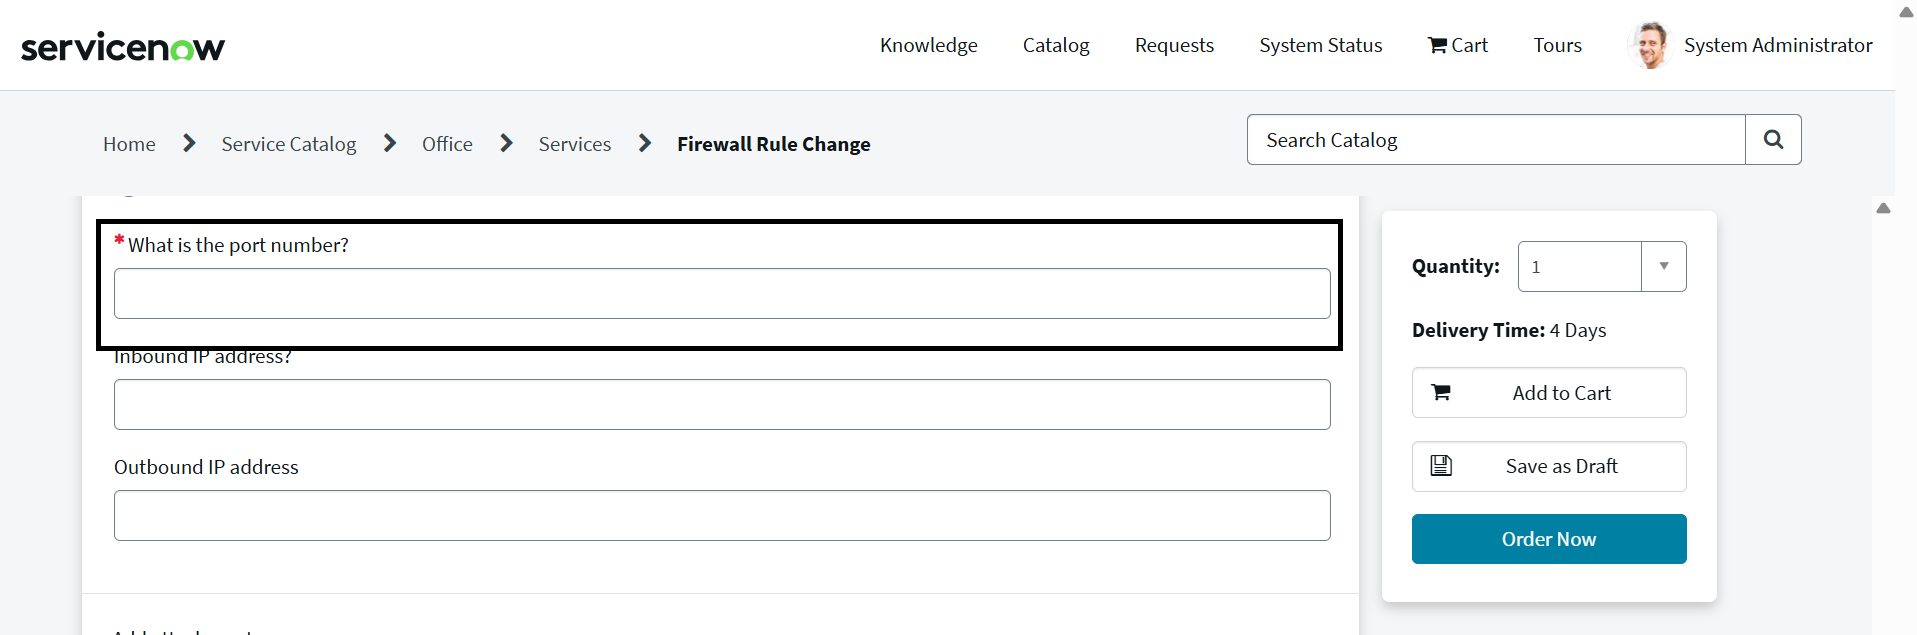Click the inner panel scroll up arrow
Viewport: 1917px width, 635px height.
[1883, 208]
